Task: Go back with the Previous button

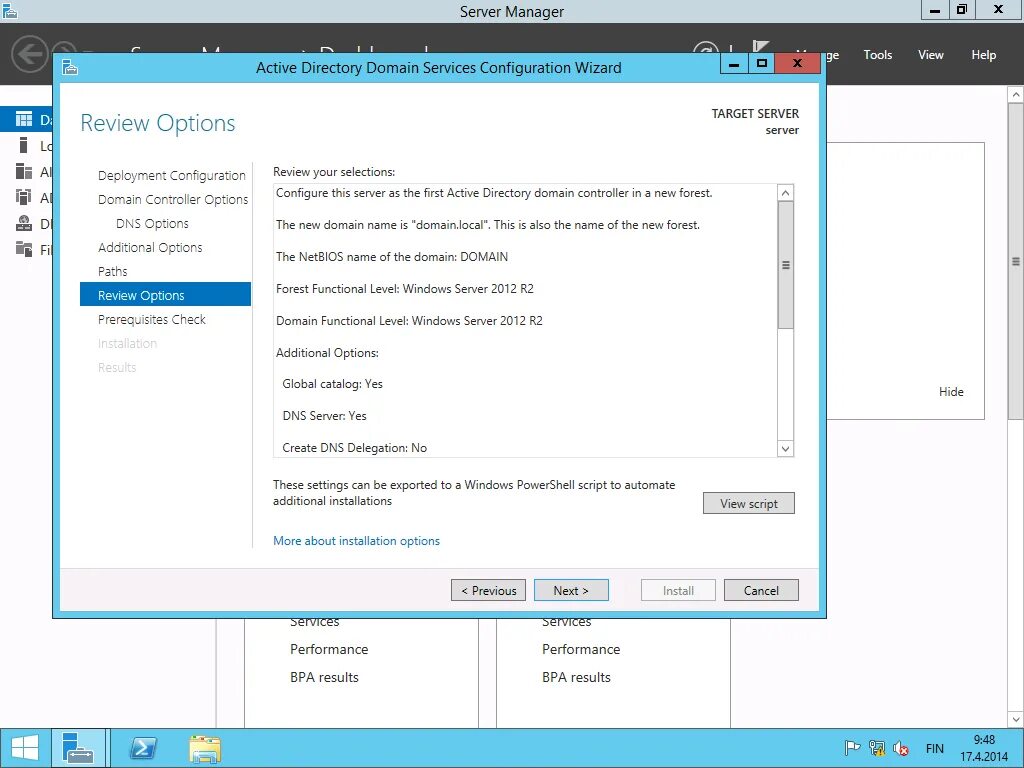Action: pos(488,590)
